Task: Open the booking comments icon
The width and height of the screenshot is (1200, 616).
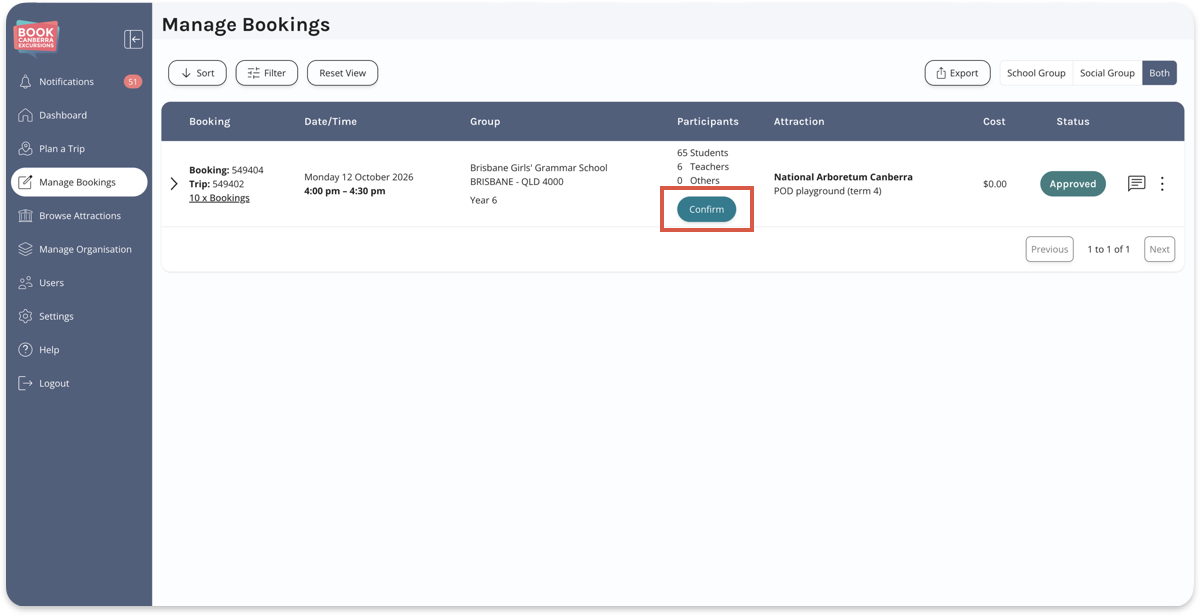Action: 1136,184
